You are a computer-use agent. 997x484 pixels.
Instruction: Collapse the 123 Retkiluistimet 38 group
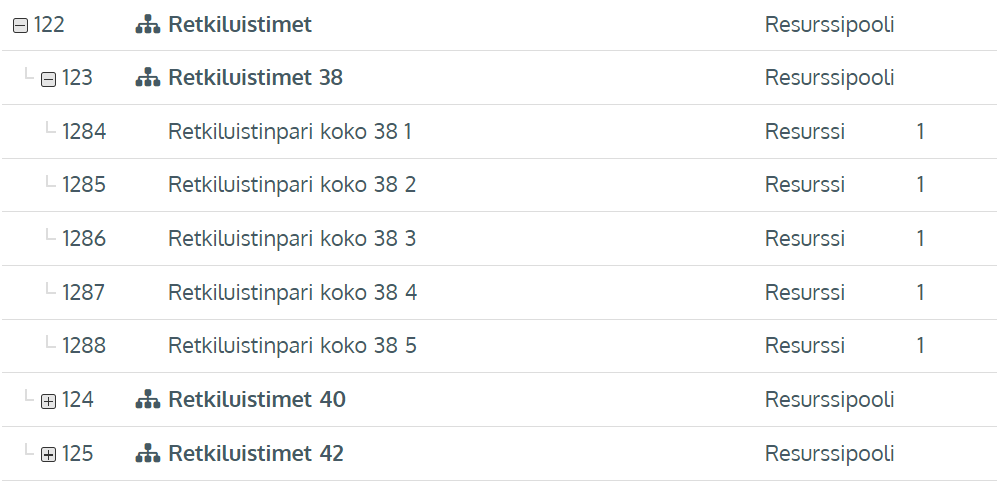pos(48,79)
